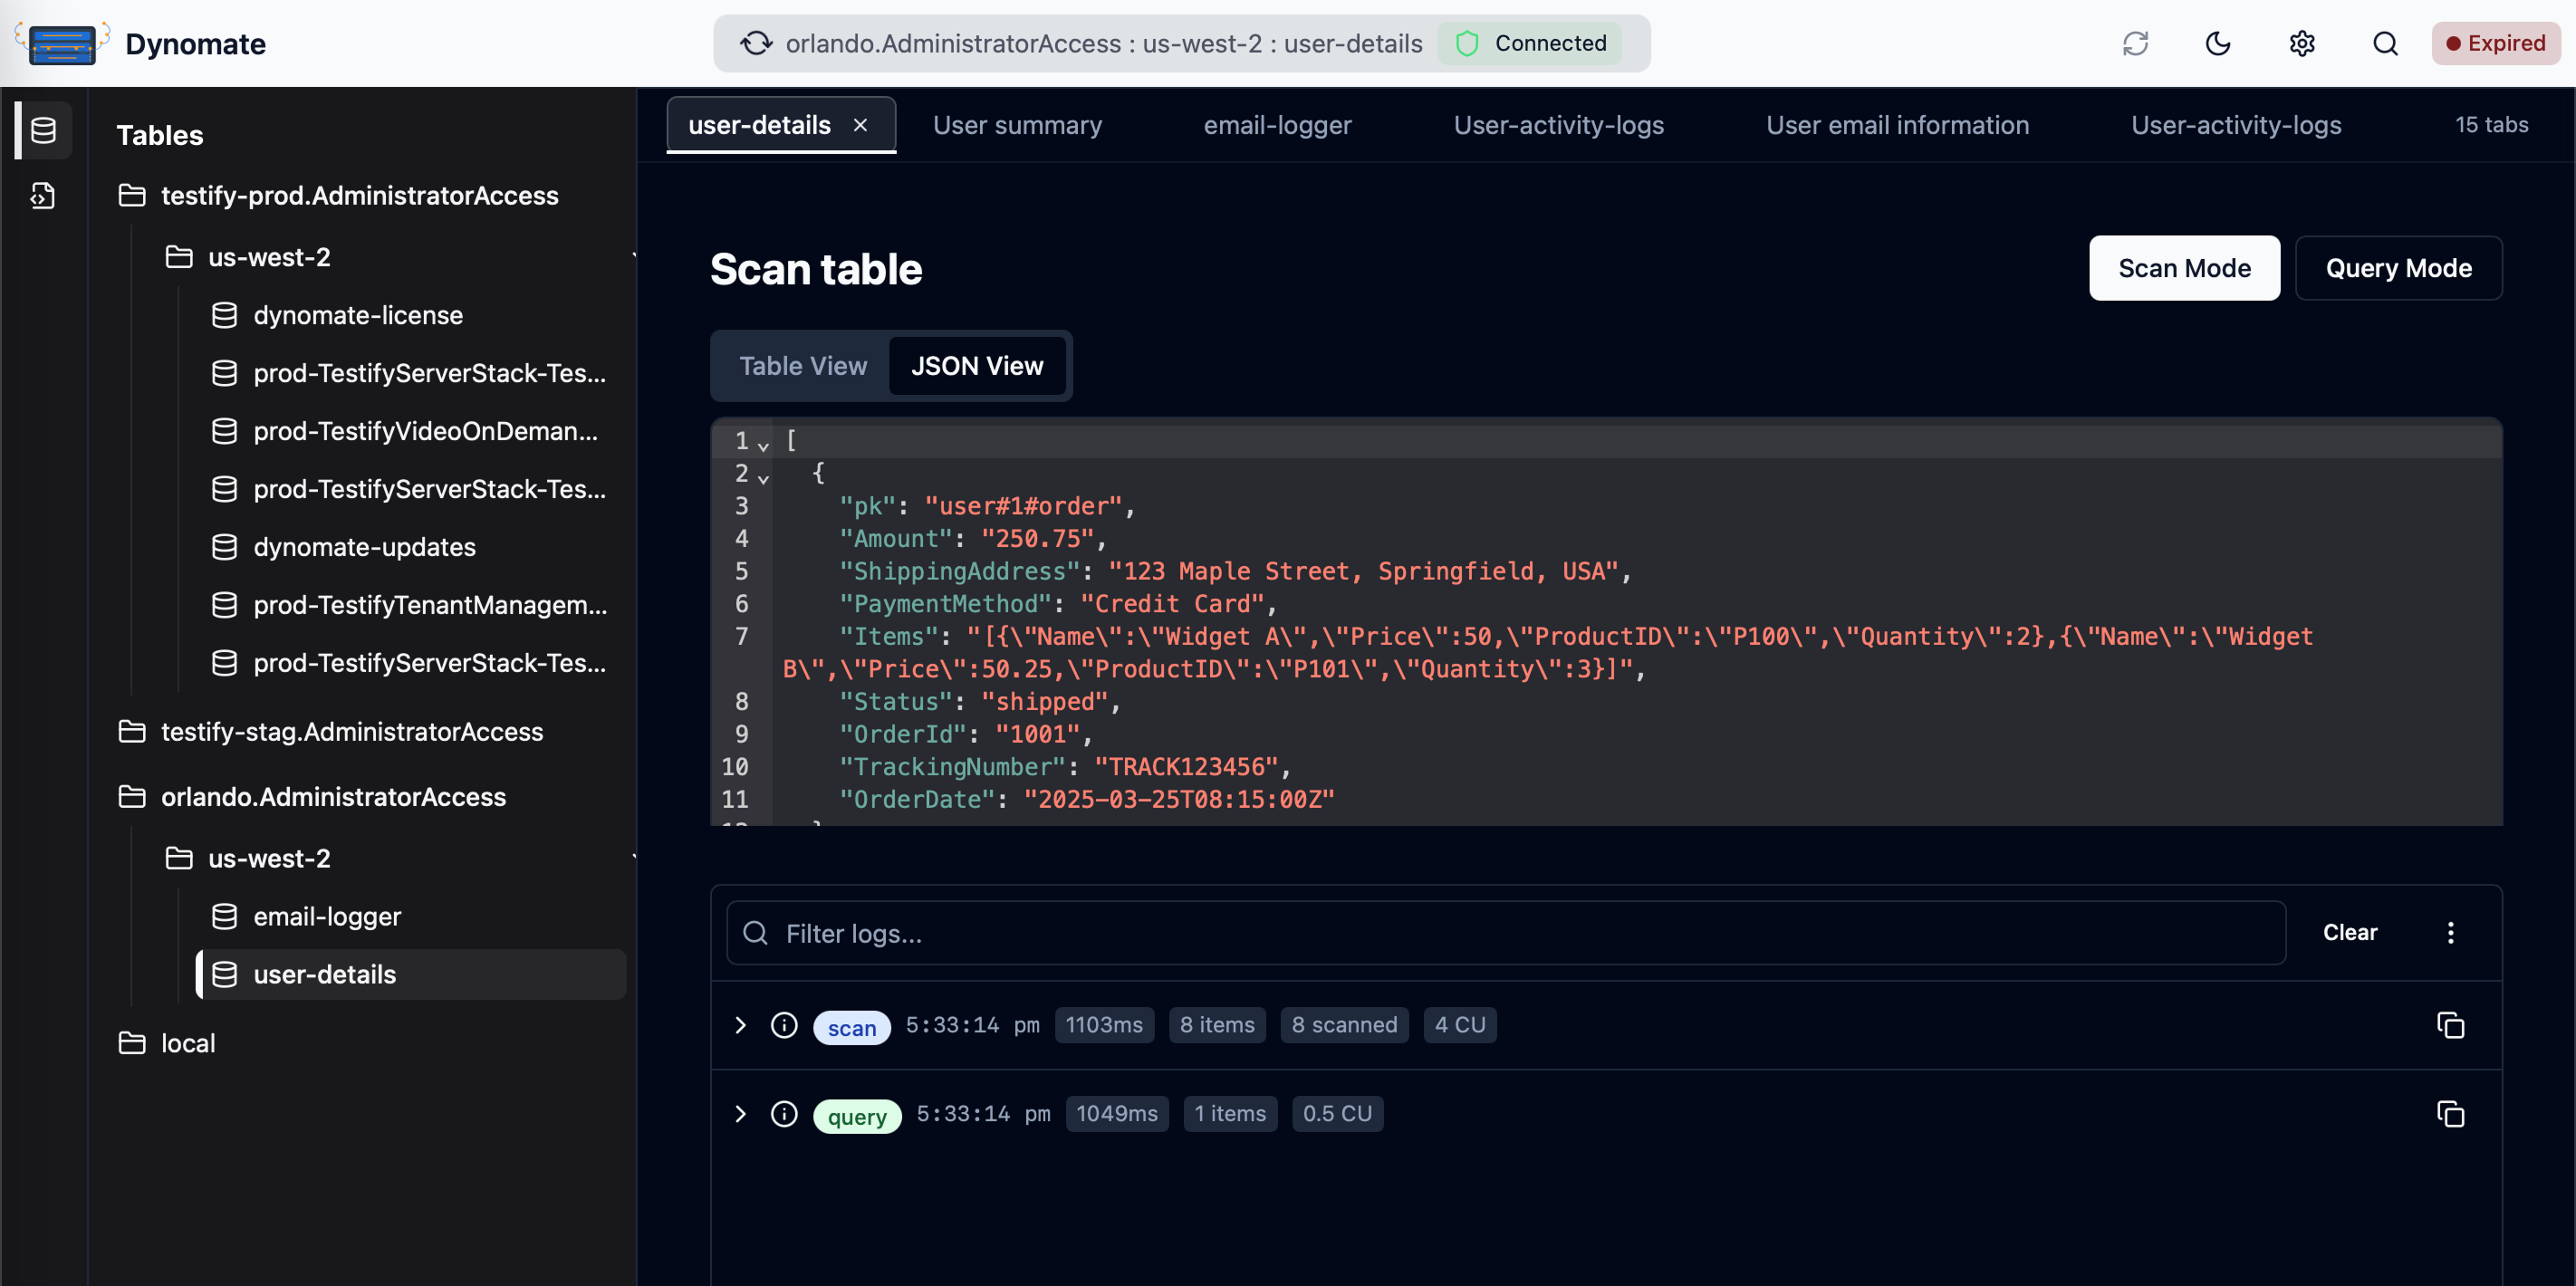Collapse the JSON object on line 2
2576x1286 pixels.
(x=763, y=477)
